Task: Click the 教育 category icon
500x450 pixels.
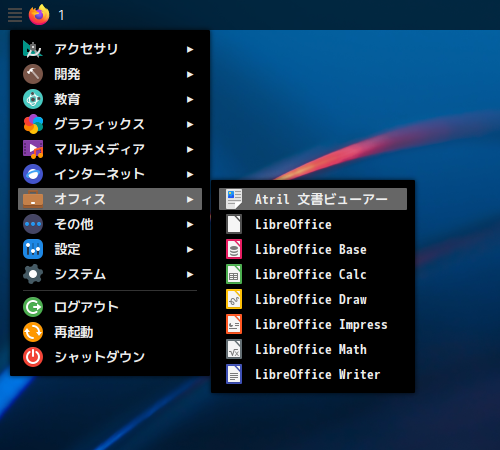Action: [x=33, y=99]
